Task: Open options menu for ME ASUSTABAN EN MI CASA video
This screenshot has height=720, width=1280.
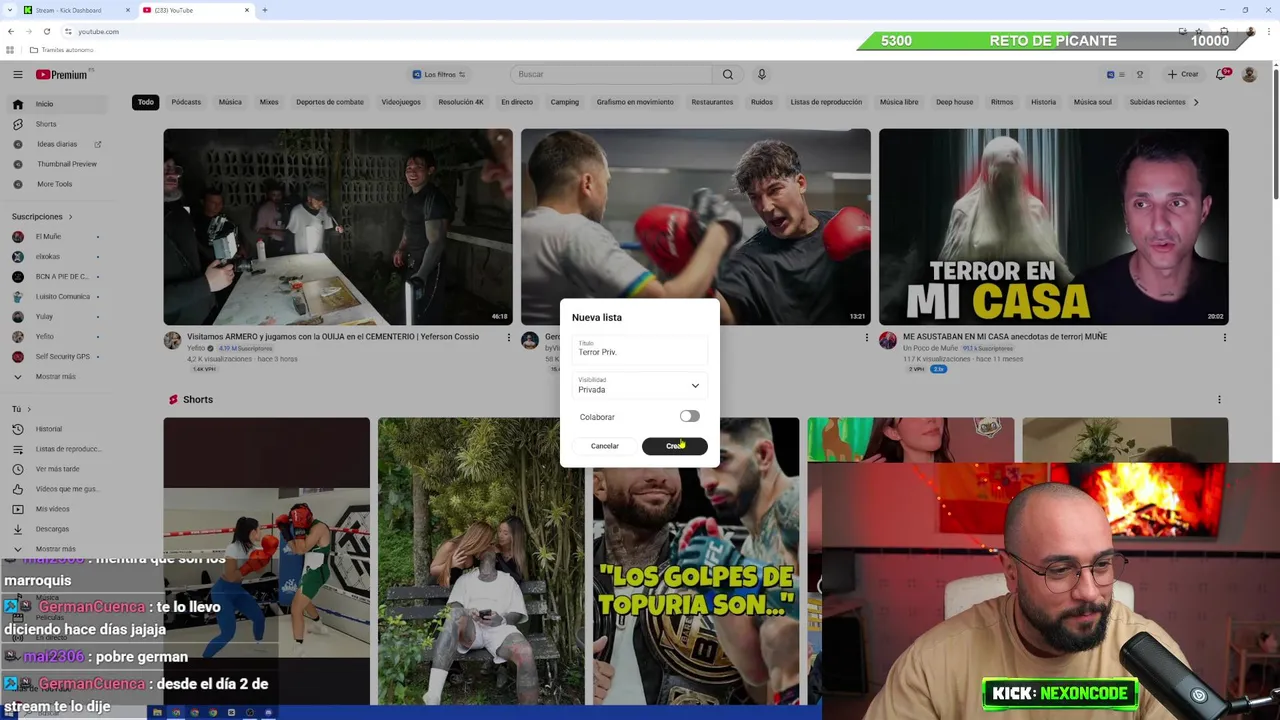Action: (1224, 338)
